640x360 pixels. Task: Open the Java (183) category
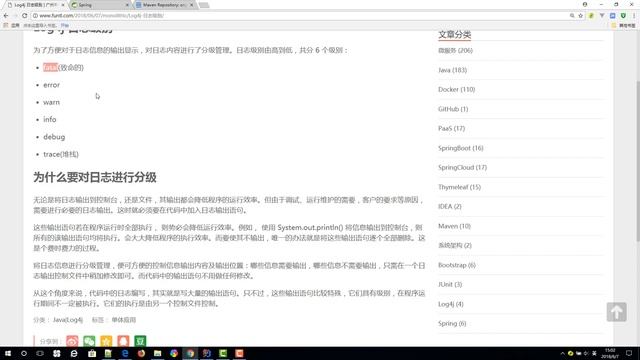coord(452,70)
